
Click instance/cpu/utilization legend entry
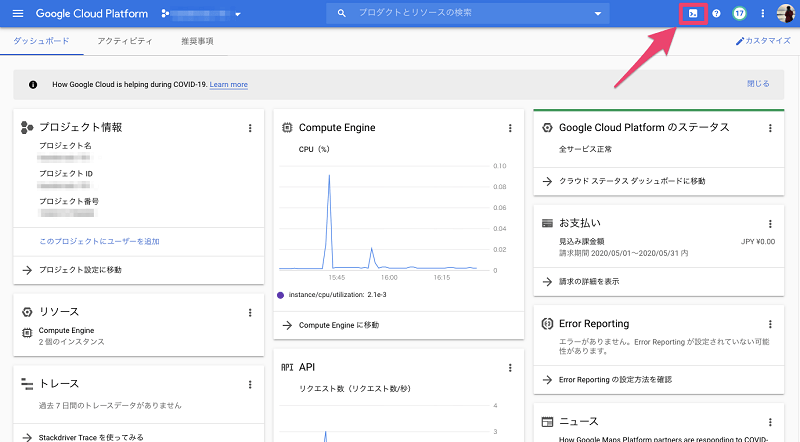click(x=332, y=295)
